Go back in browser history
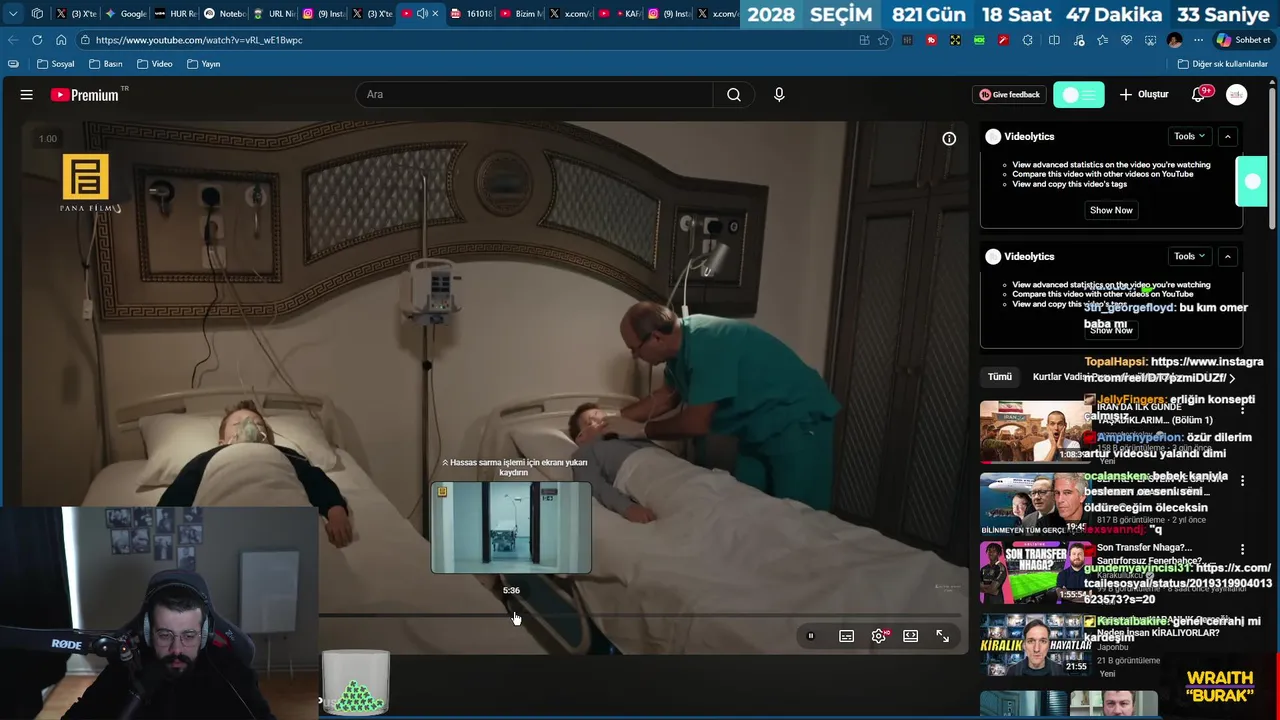Image resolution: width=1280 pixels, height=720 pixels. coord(13,40)
